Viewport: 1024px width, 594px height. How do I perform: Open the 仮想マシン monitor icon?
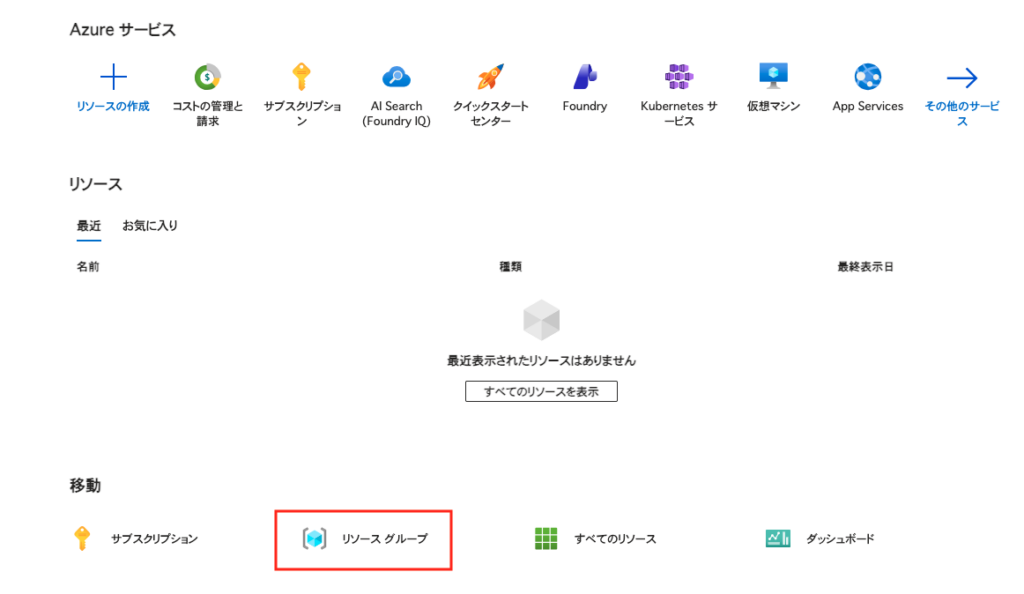[773, 76]
